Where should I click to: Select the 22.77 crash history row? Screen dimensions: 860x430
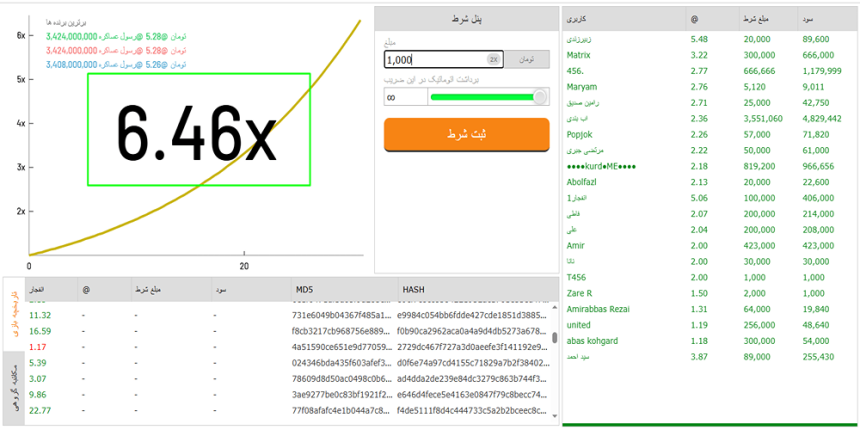click(40, 410)
